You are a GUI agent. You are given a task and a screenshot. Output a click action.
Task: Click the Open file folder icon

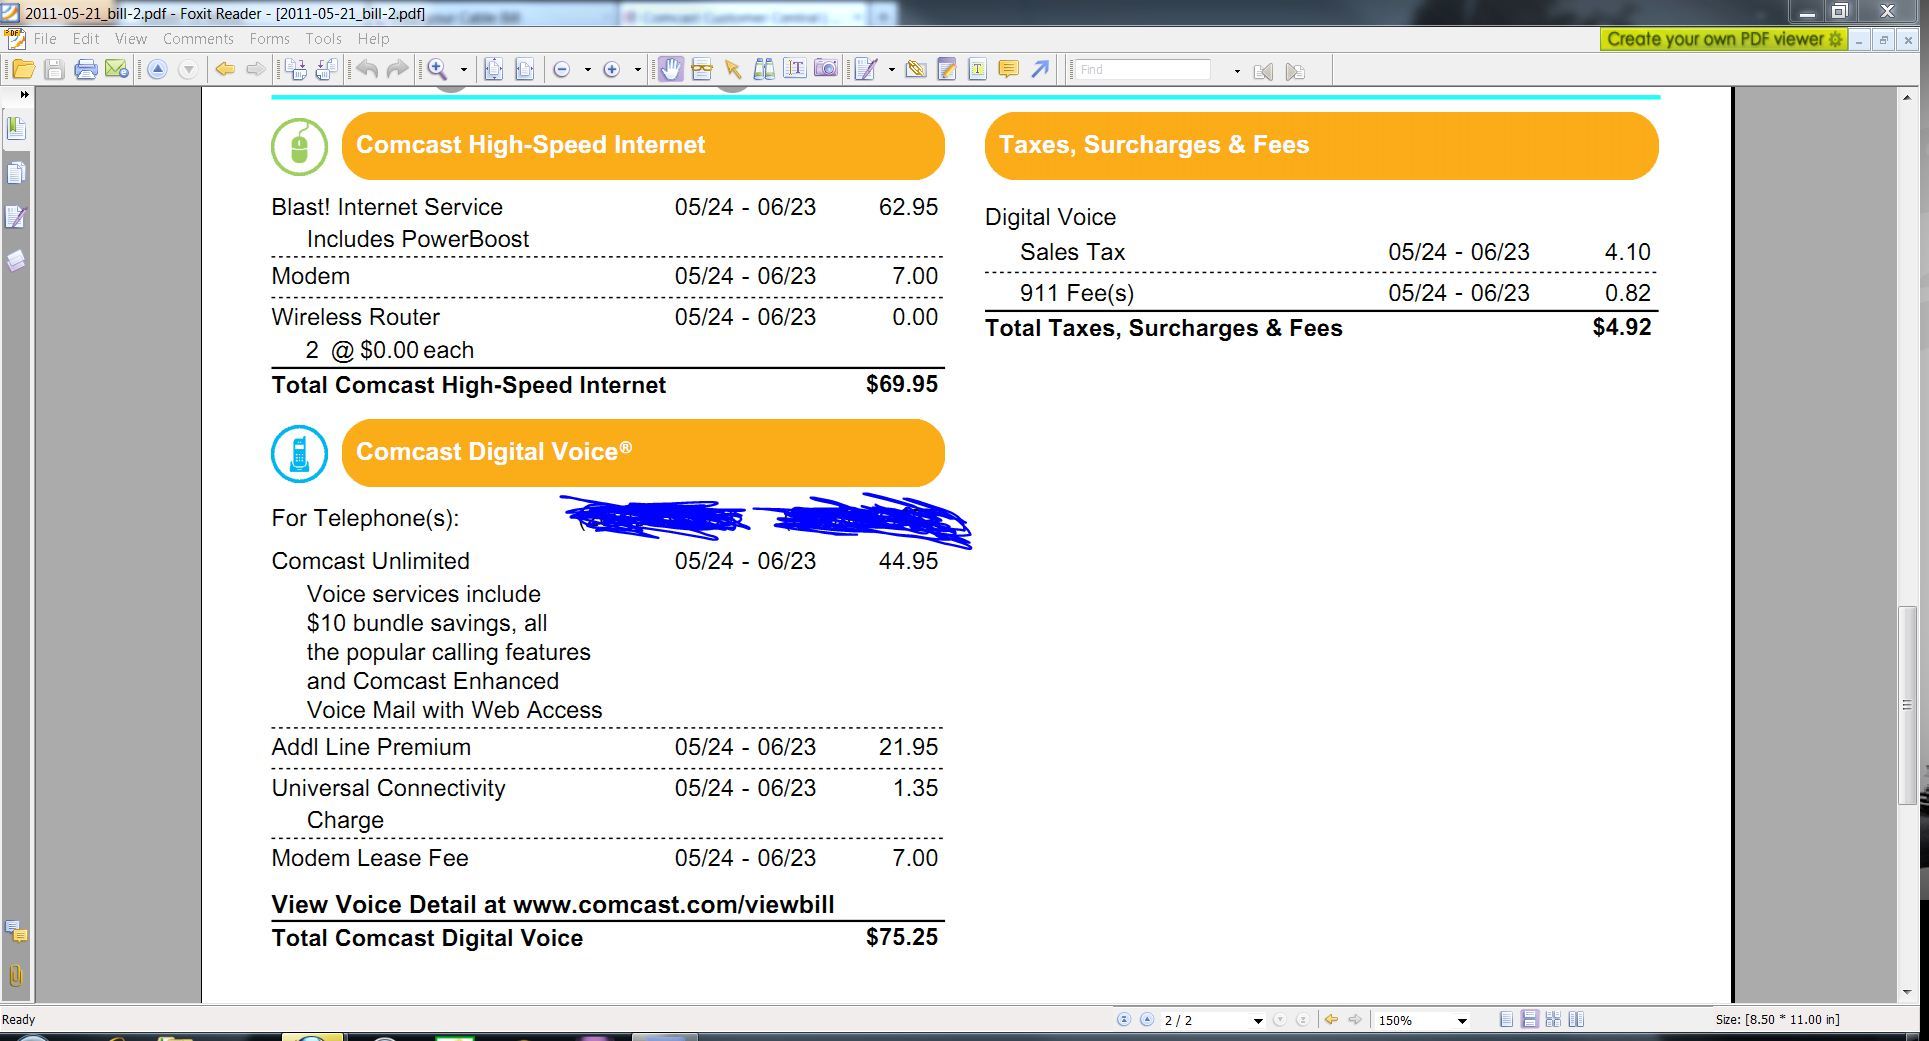23,69
